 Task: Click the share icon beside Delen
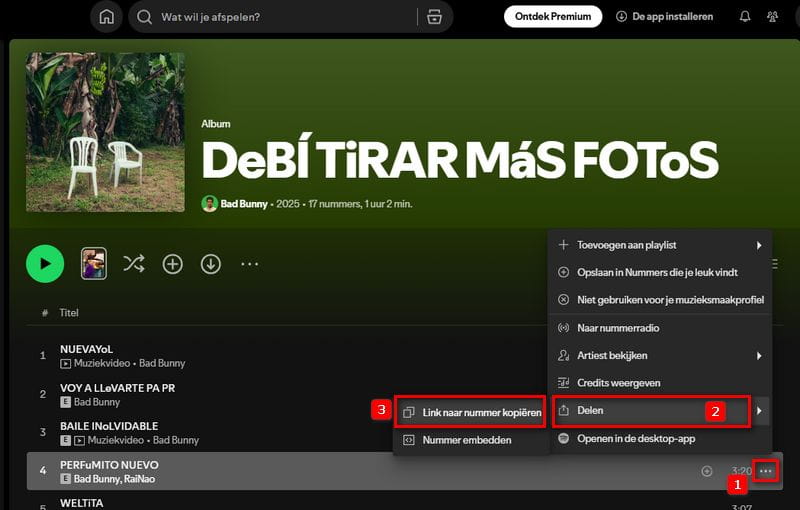[563, 410]
